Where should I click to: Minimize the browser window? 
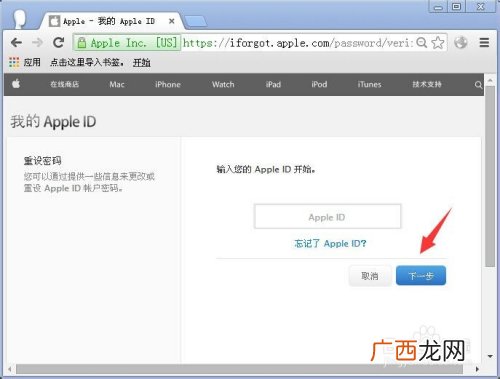pos(439,7)
